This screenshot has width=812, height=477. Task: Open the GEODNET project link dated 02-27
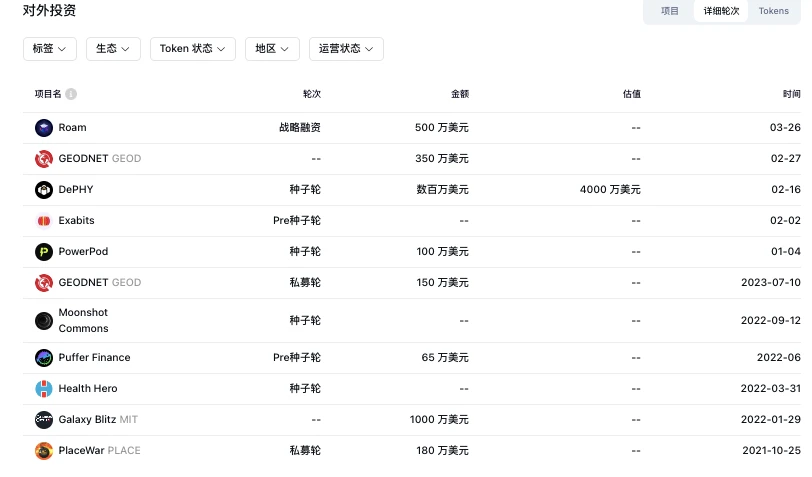[84, 159]
